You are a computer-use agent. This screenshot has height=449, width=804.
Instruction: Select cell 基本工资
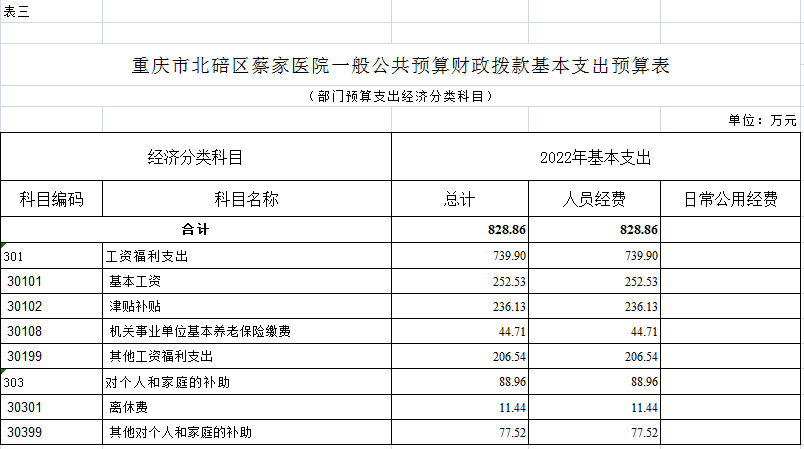point(247,281)
